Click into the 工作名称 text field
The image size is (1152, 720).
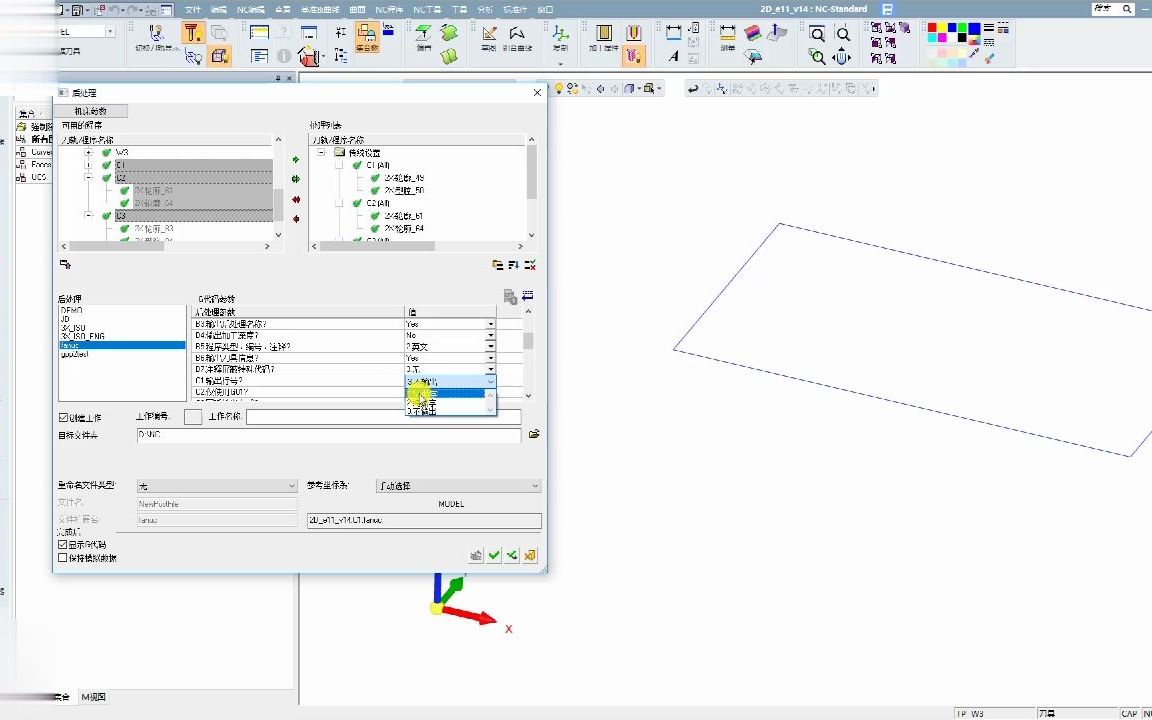(383, 417)
